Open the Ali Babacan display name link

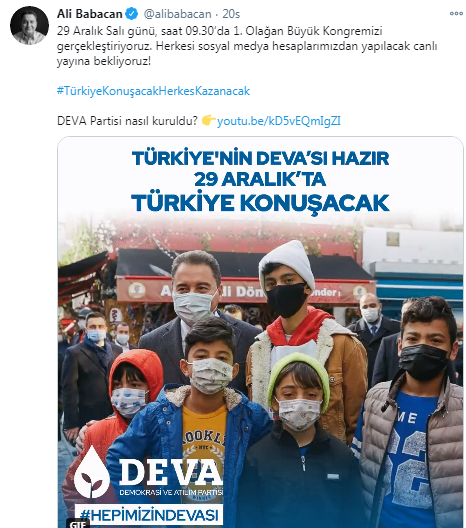[x=90, y=14]
